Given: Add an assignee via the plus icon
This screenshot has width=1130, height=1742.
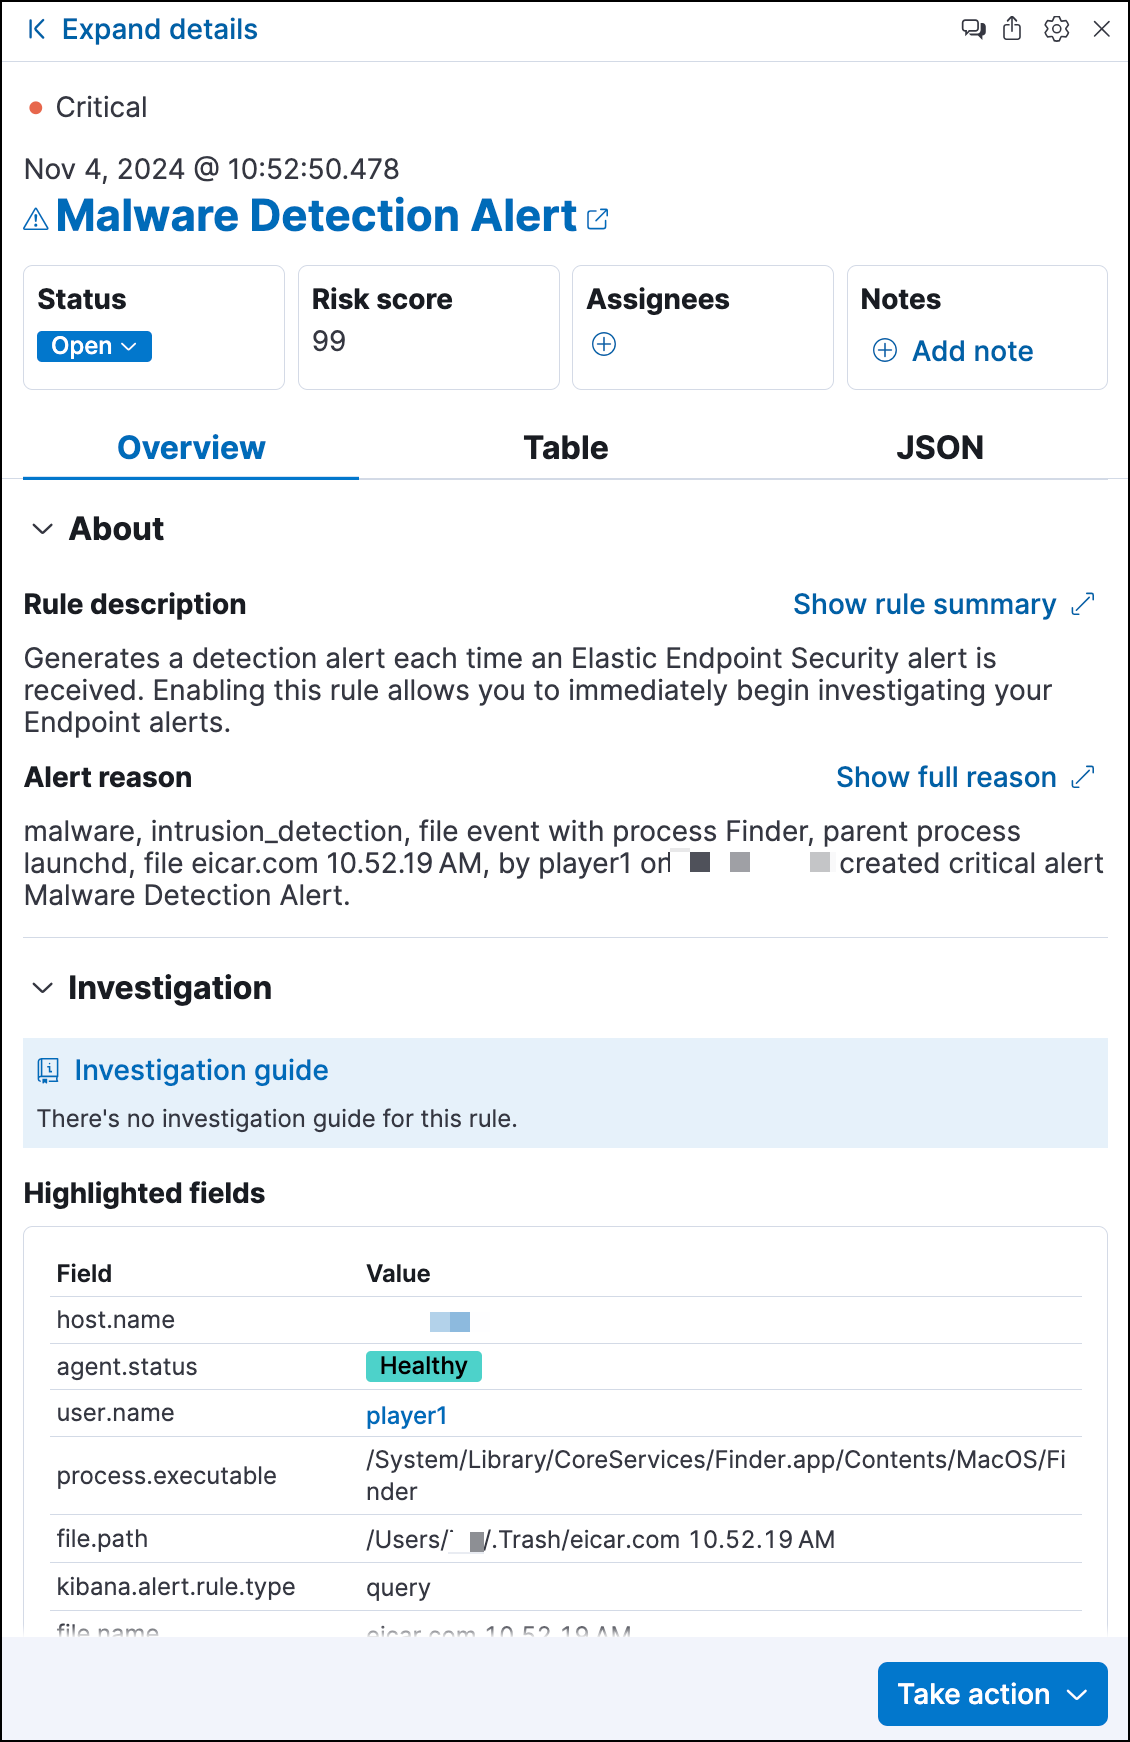Looking at the screenshot, I should tap(604, 345).
